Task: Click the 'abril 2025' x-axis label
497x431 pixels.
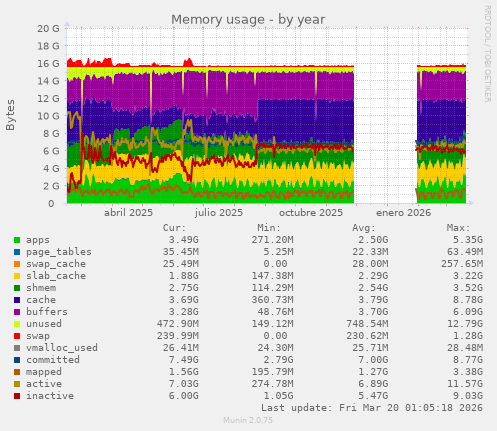Action: point(128,213)
